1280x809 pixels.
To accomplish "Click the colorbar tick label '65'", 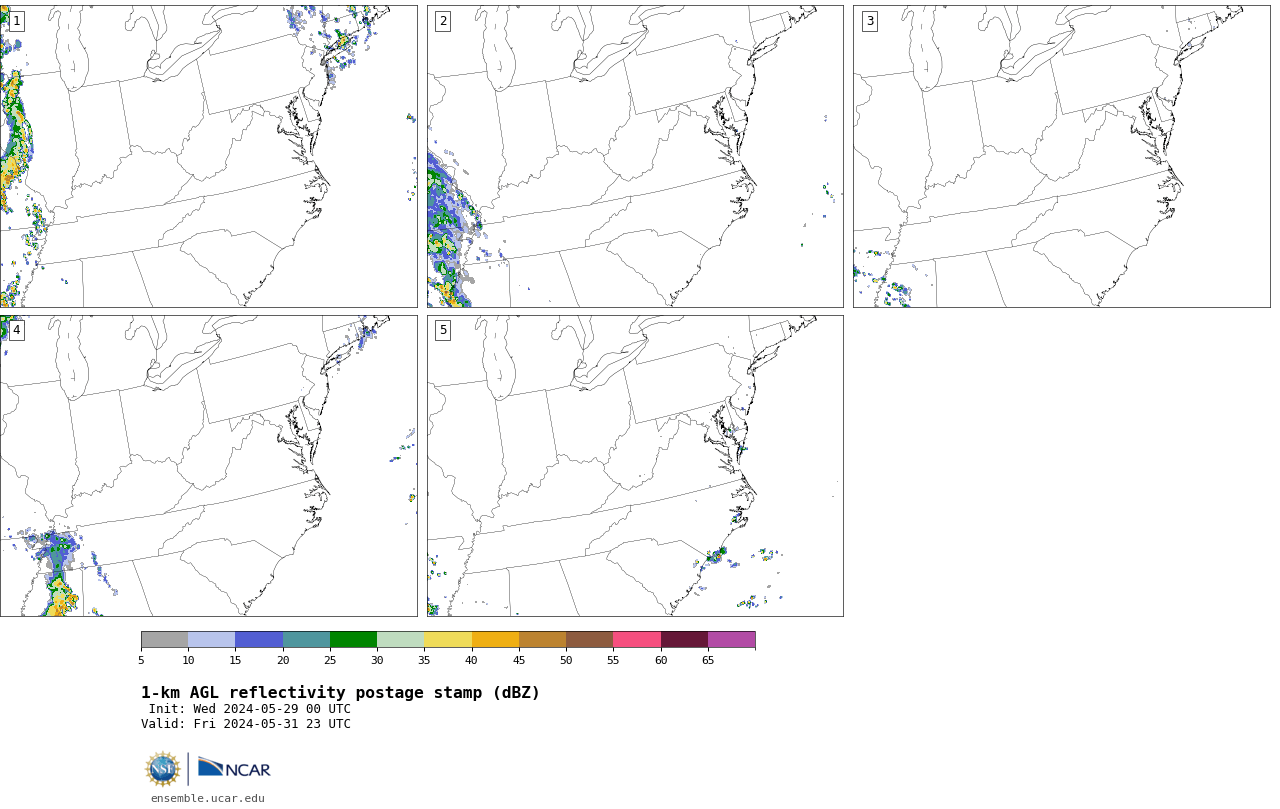I will [708, 660].
